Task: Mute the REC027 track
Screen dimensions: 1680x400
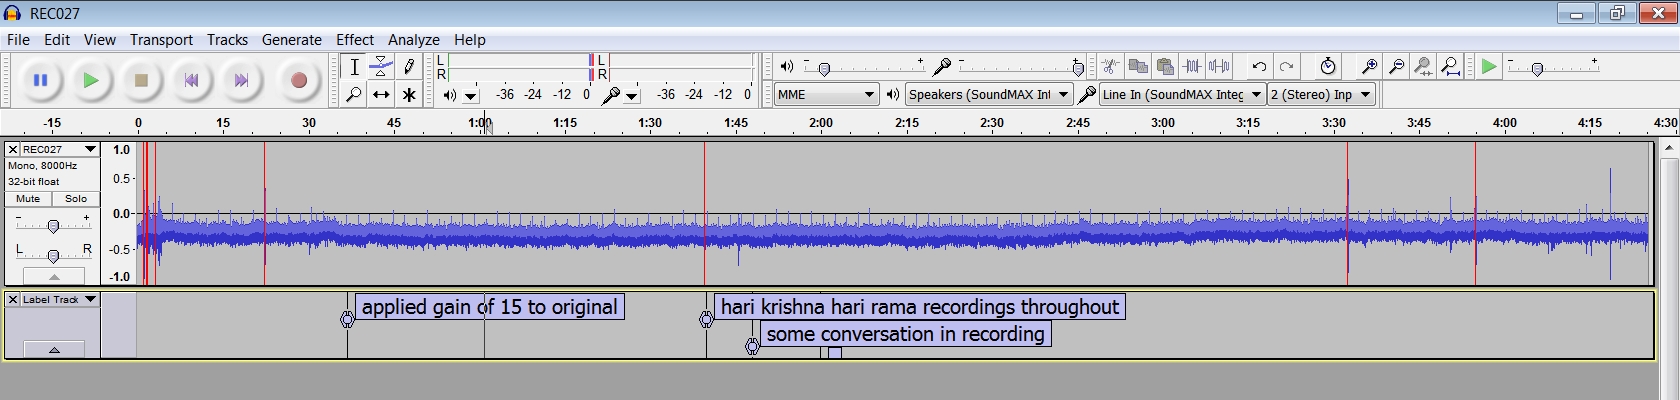Action: tap(28, 199)
